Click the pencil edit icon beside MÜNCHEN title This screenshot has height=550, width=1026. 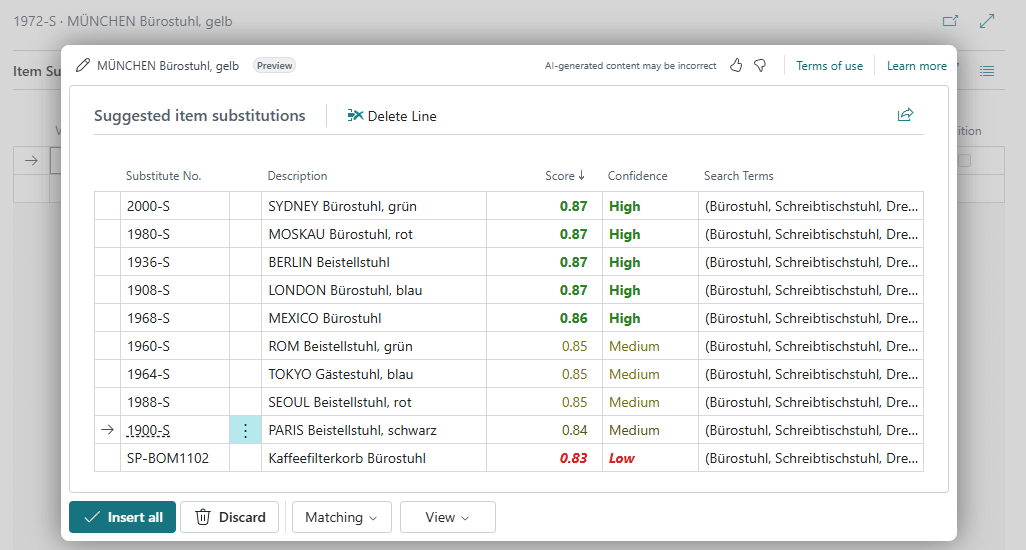click(83, 66)
